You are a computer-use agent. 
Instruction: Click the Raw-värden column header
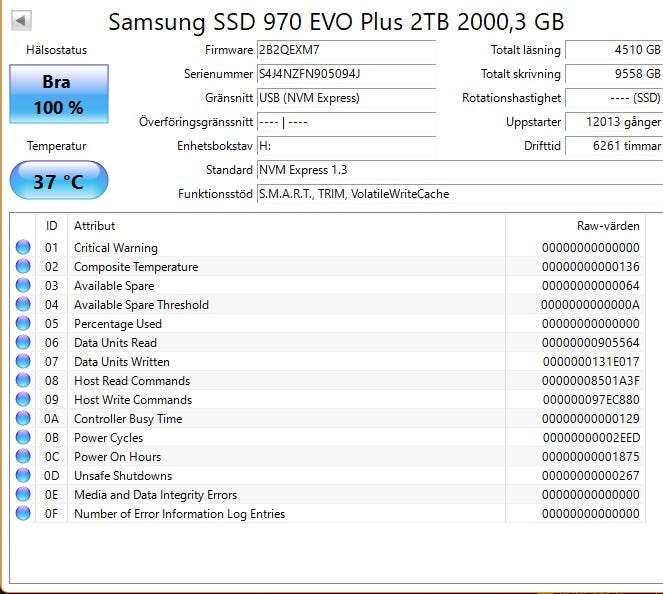coord(575,226)
